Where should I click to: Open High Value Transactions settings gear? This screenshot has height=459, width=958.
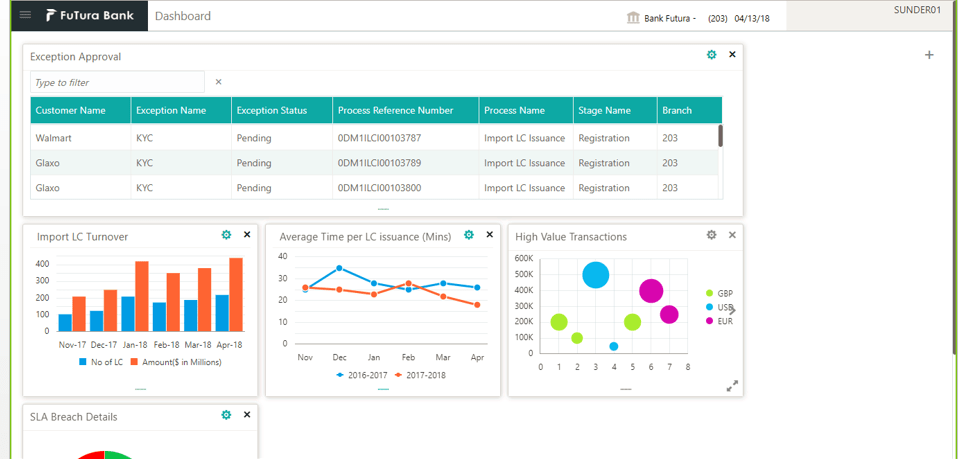[712, 235]
